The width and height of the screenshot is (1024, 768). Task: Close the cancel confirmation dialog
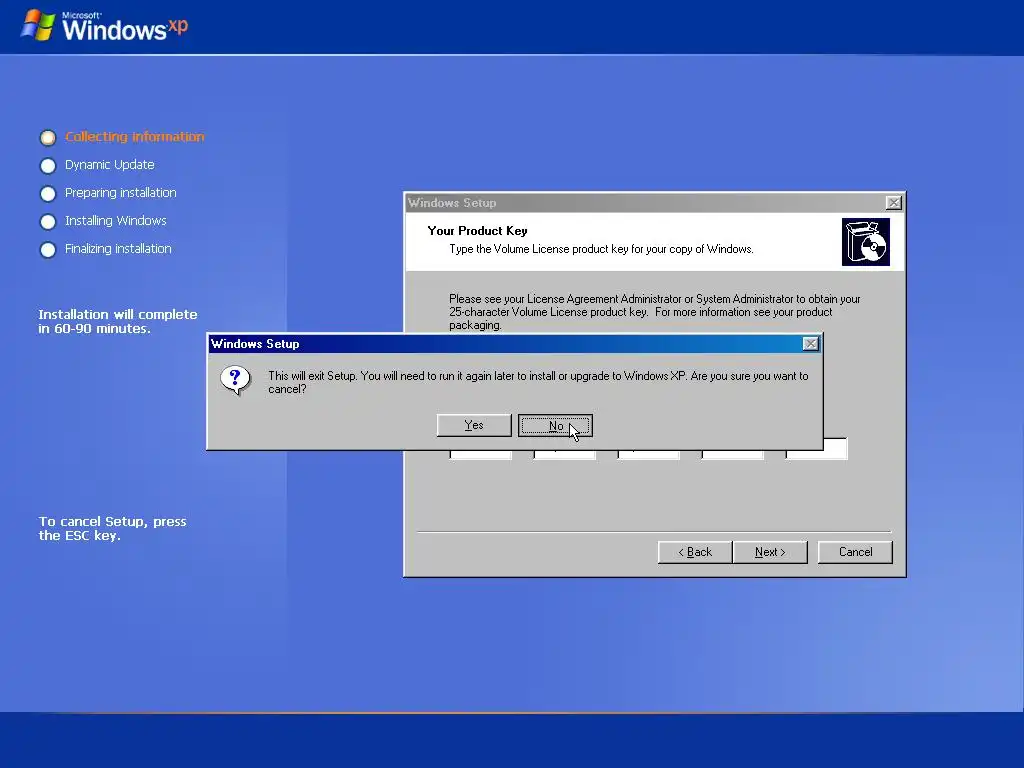[x=810, y=344]
